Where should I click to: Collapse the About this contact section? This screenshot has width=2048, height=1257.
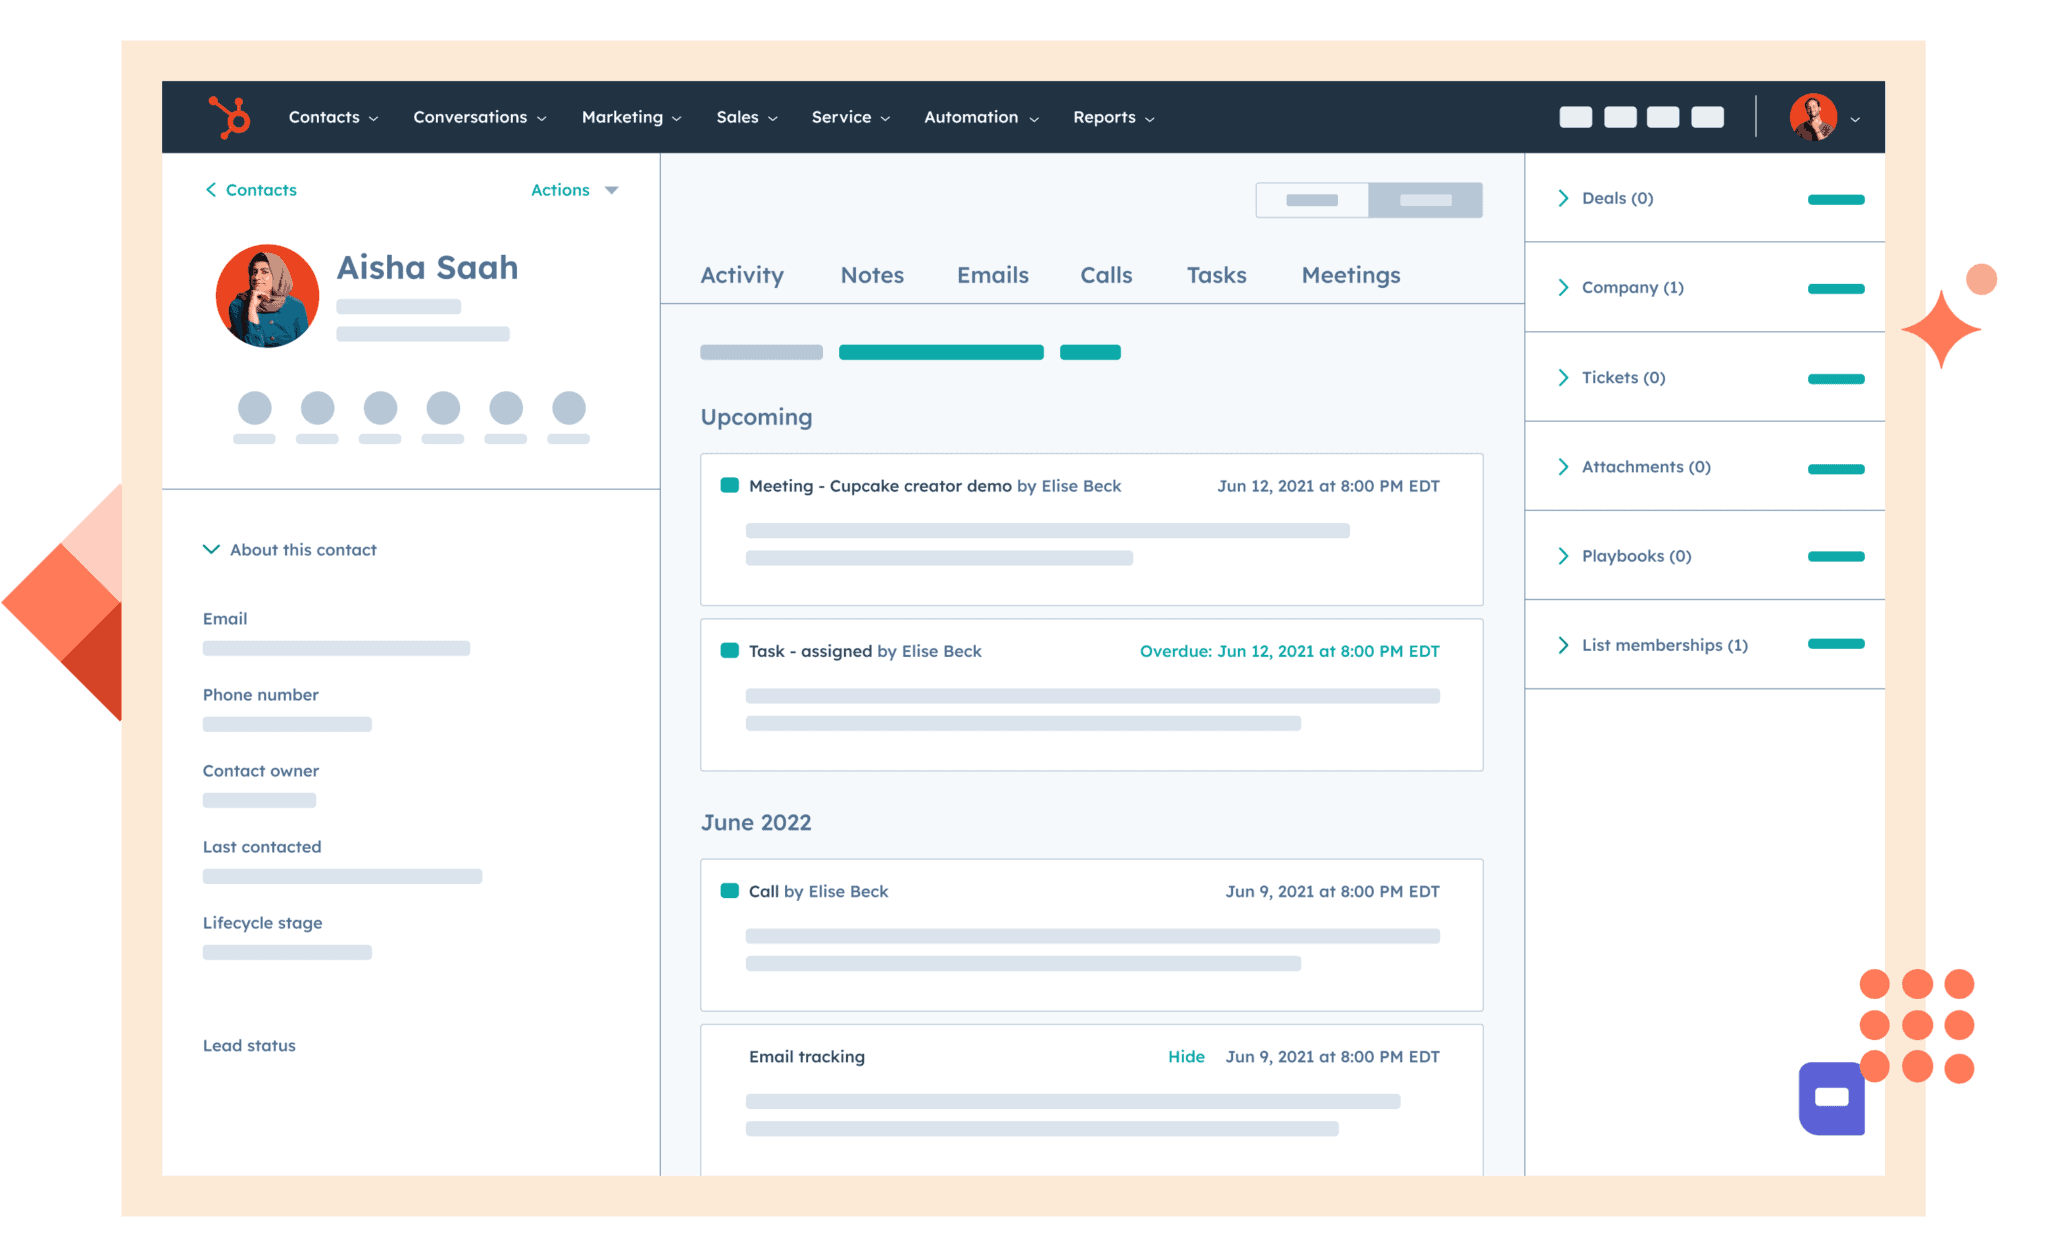[290, 549]
